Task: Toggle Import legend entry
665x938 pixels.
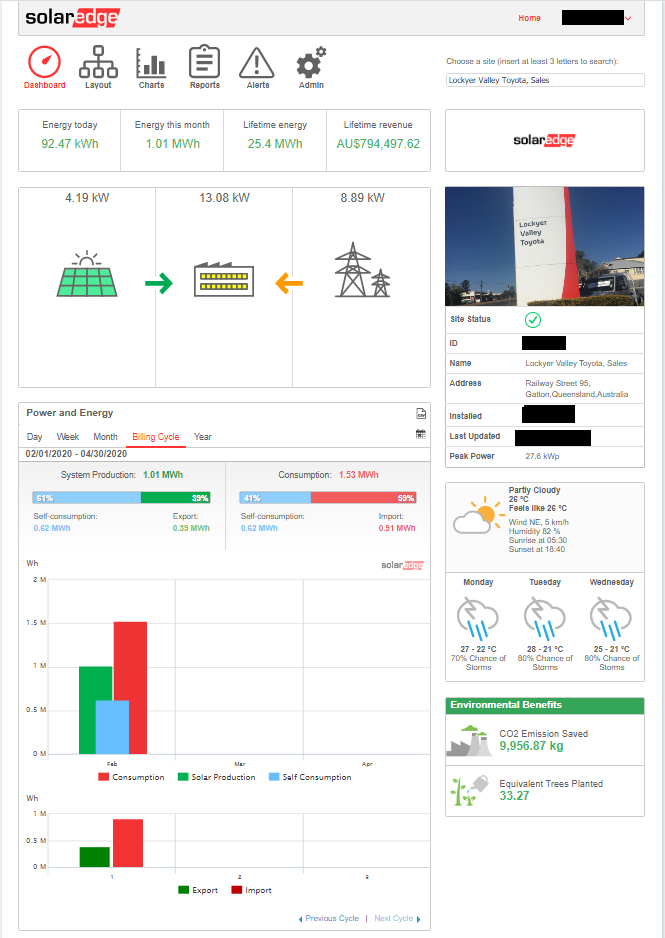Action: [251, 890]
